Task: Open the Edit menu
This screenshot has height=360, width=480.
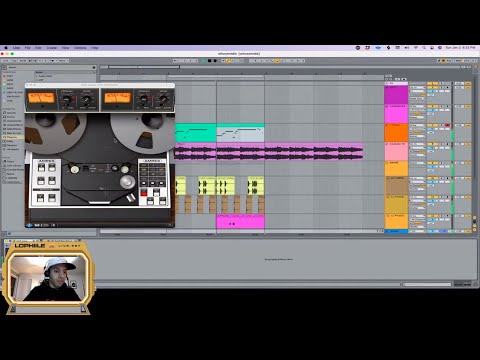Action: (38, 48)
